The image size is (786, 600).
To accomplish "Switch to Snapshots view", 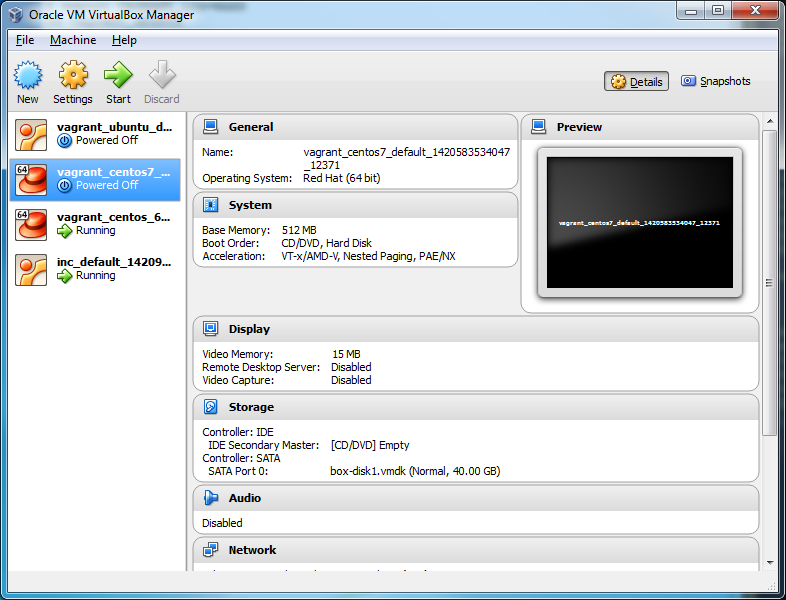I will coord(716,82).
